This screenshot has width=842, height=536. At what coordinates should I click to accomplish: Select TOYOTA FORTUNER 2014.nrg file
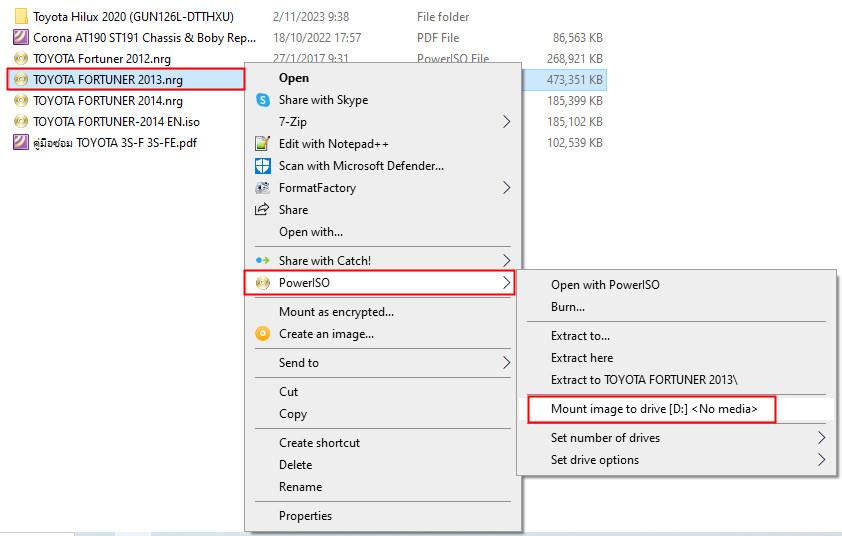(x=107, y=101)
